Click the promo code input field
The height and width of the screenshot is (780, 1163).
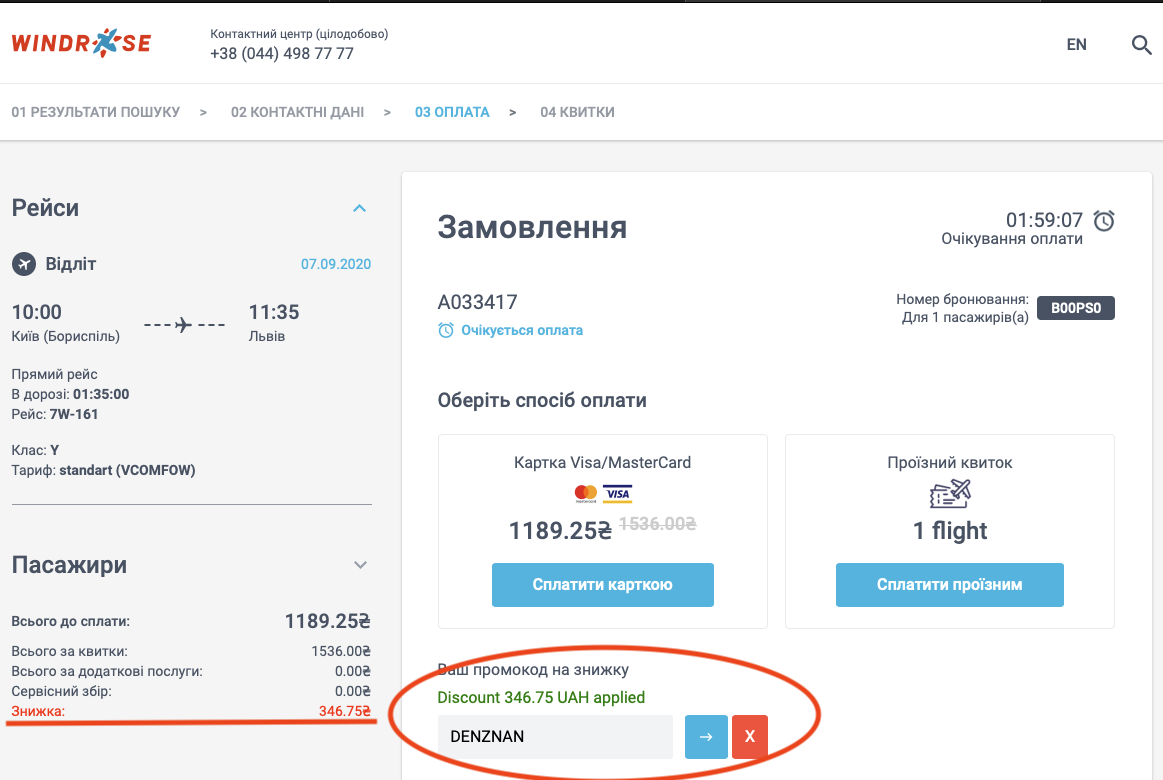tap(555, 737)
